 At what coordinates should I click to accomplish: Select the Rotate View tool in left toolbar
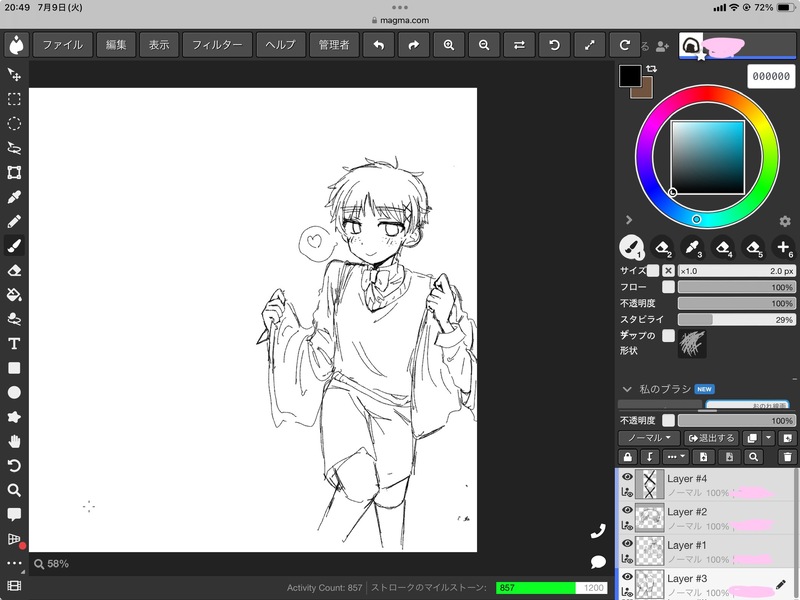pyautogui.click(x=14, y=466)
